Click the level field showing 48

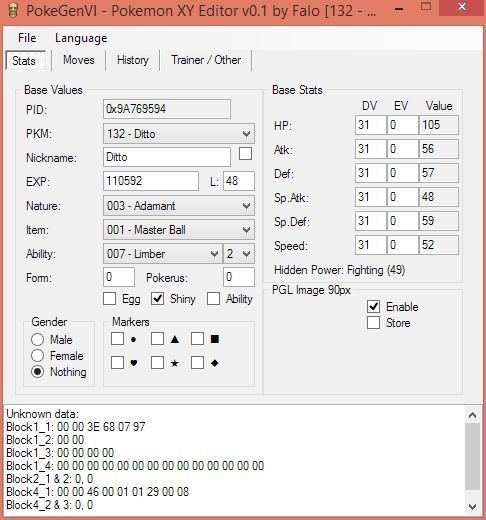pyautogui.click(x=239, y=181)
